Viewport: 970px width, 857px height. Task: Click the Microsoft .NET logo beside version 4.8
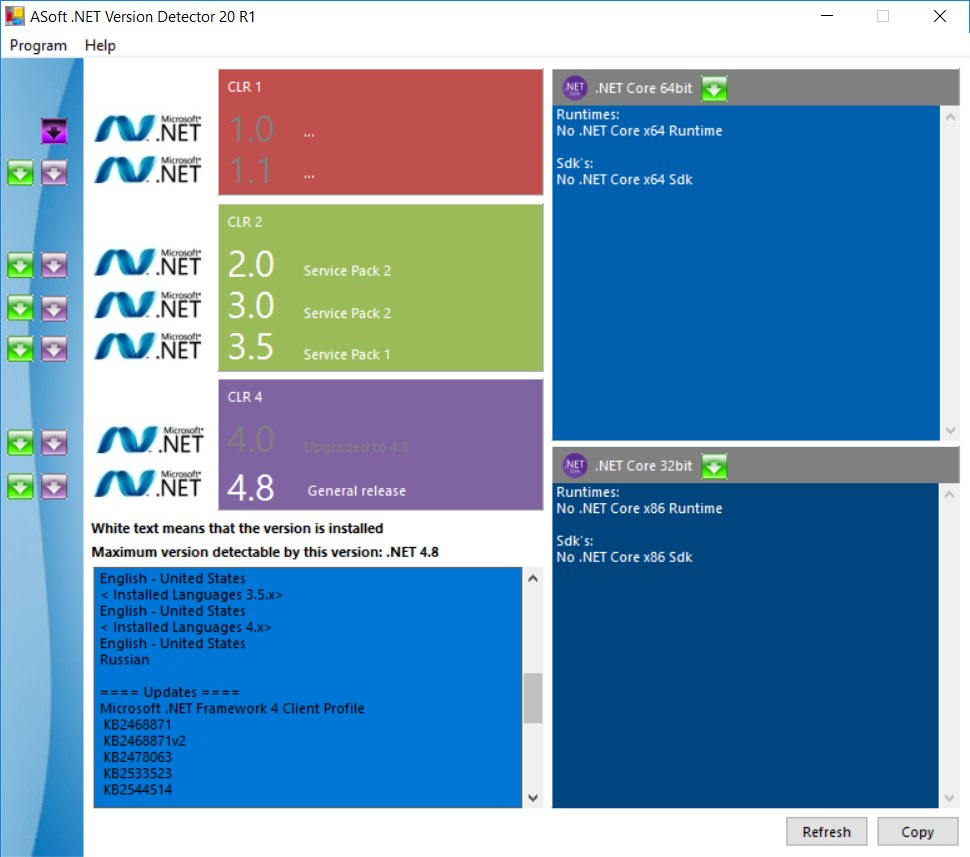150,483
